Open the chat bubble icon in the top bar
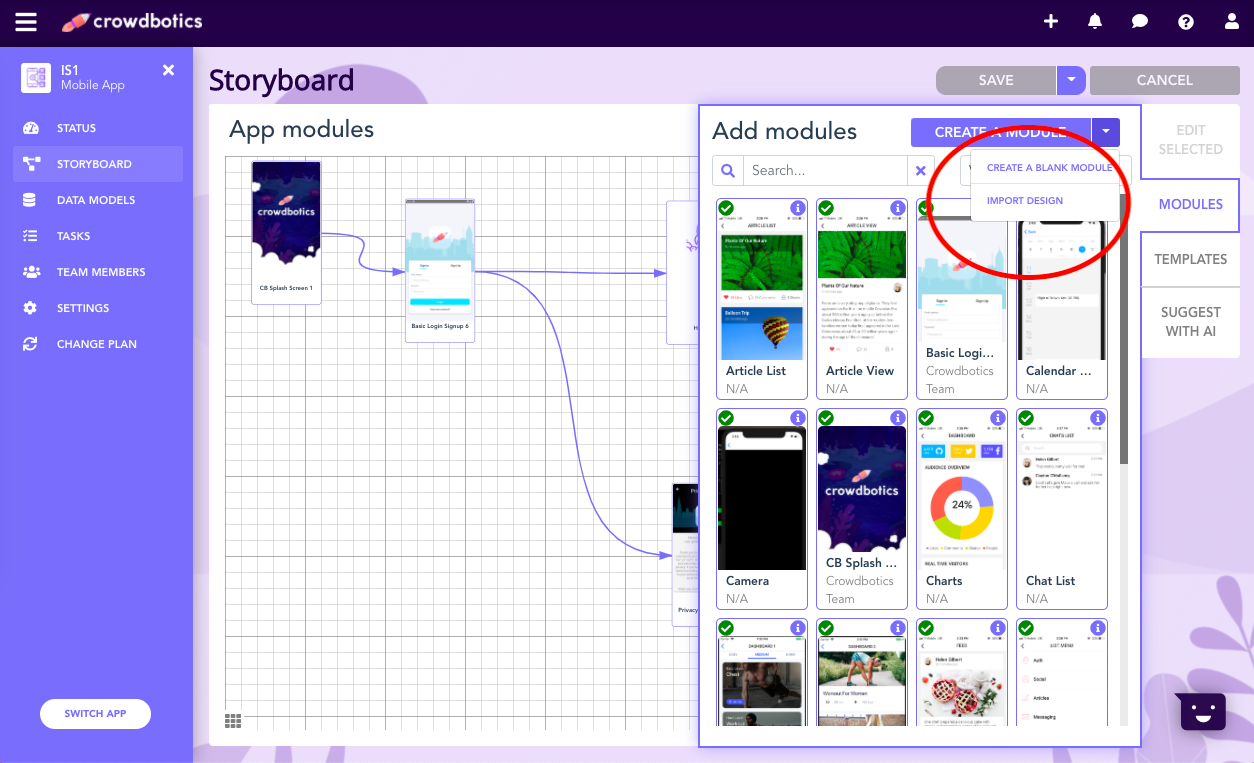This screenshot has width=1254, height=763. pos(1140,21)
